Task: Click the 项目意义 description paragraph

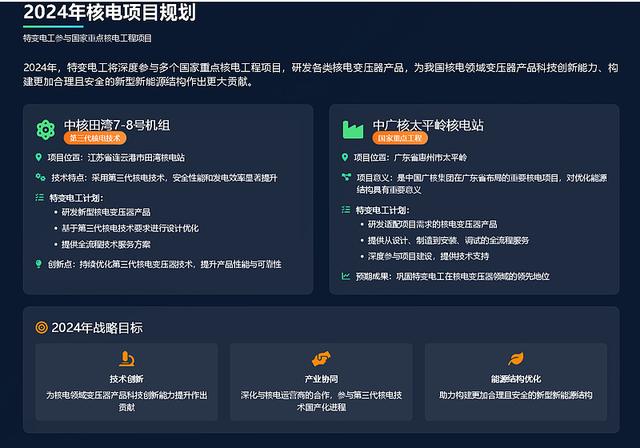Action: [482, 184]
